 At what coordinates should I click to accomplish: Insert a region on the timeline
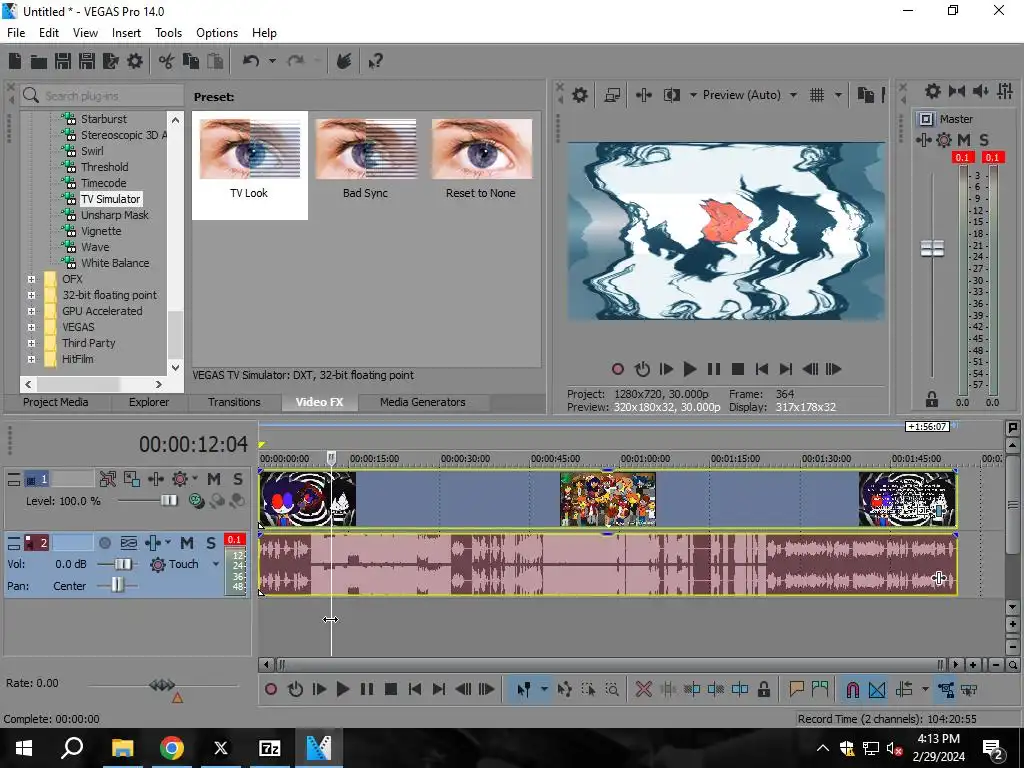820,689
